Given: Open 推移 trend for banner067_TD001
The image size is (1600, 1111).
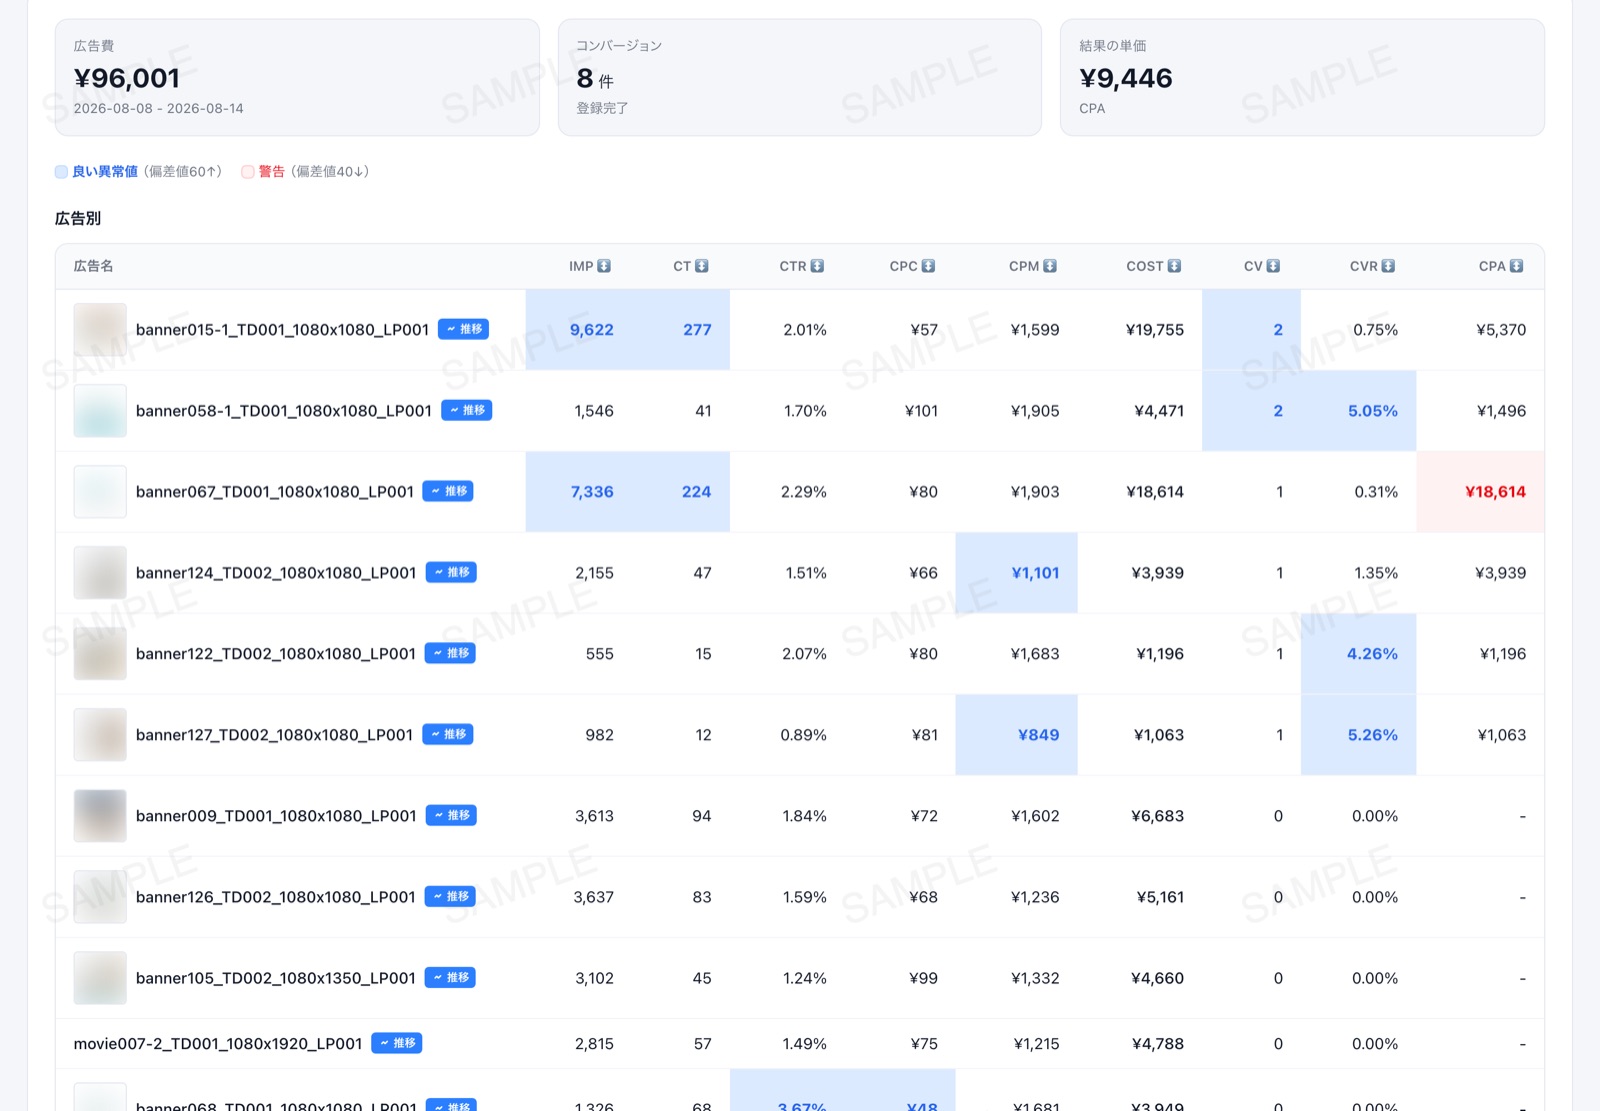Looking at the screenshot, I should coord(448,491).
